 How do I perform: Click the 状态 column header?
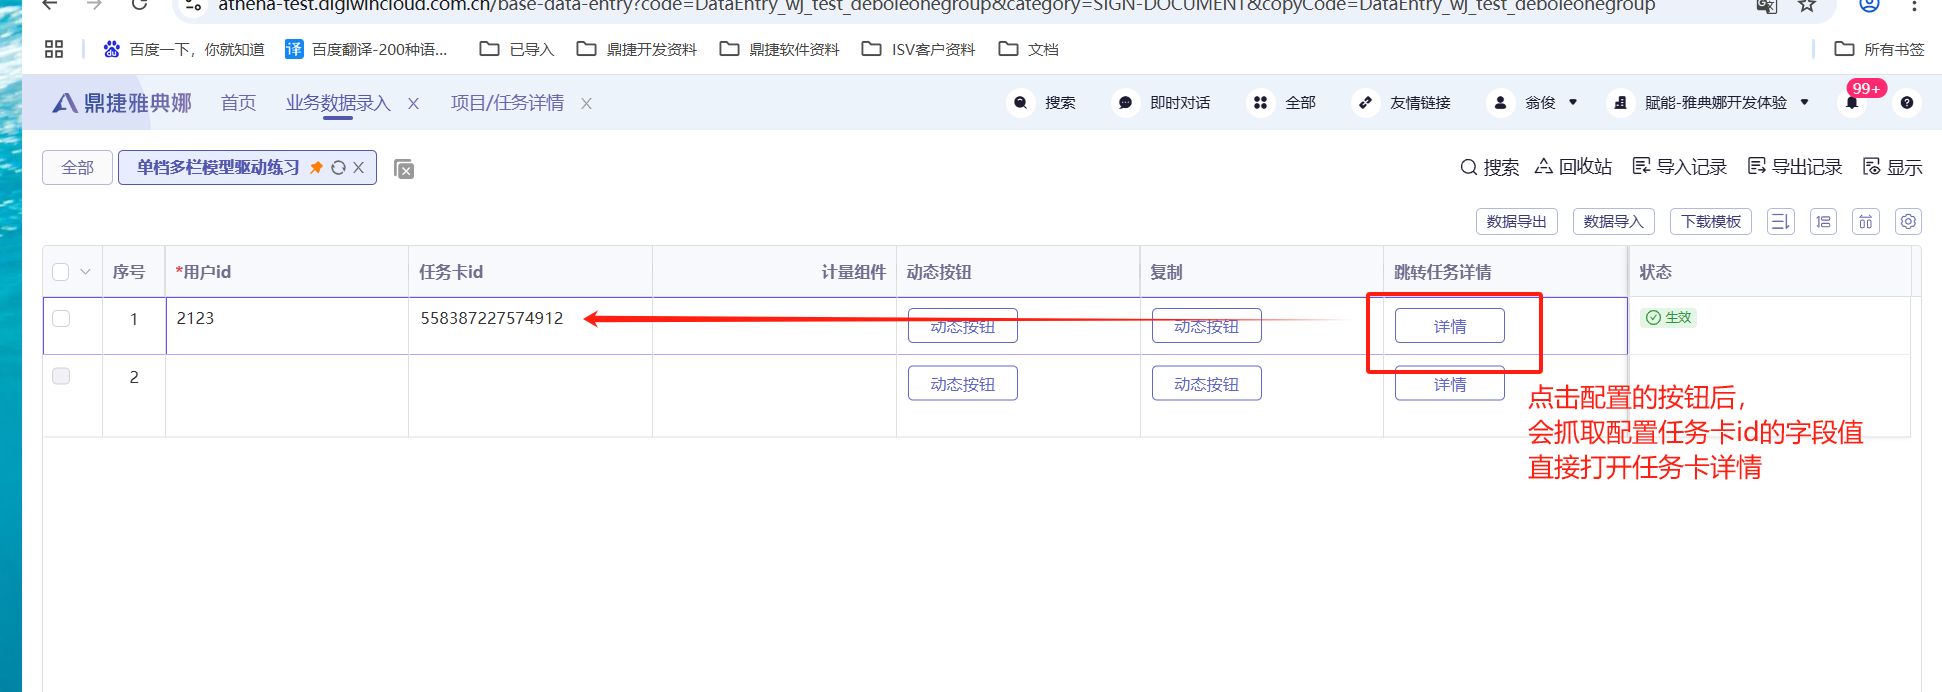pos(1769,272)
